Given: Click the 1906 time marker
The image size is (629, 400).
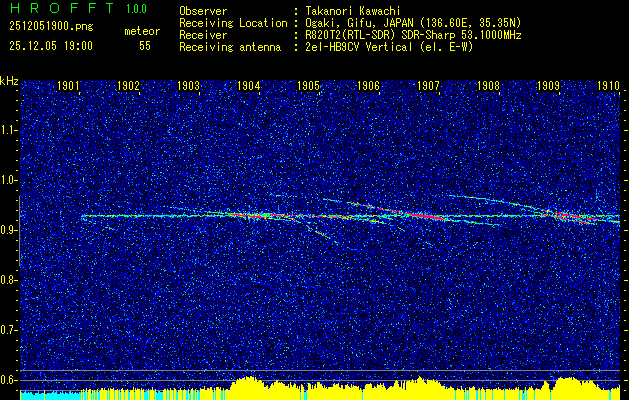Looking at the screenshot, I should point(369,86).
